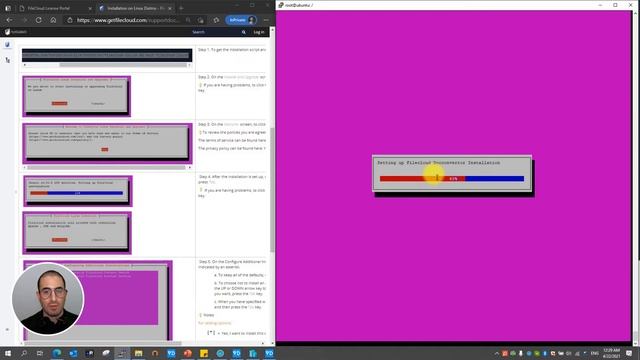Open the Edge settings and more menu
Viewport: 640px width, 360px height.
tap(266, 20)
